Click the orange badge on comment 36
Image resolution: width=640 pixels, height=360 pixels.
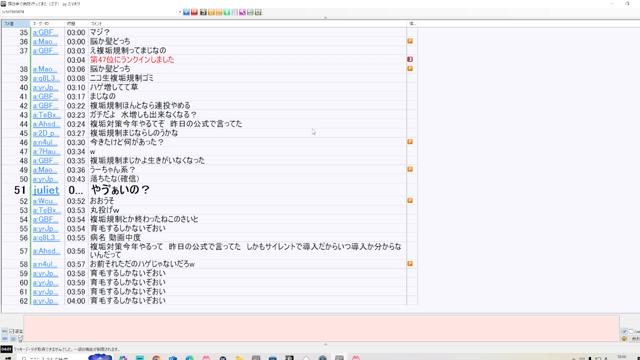tap(410, 41)
